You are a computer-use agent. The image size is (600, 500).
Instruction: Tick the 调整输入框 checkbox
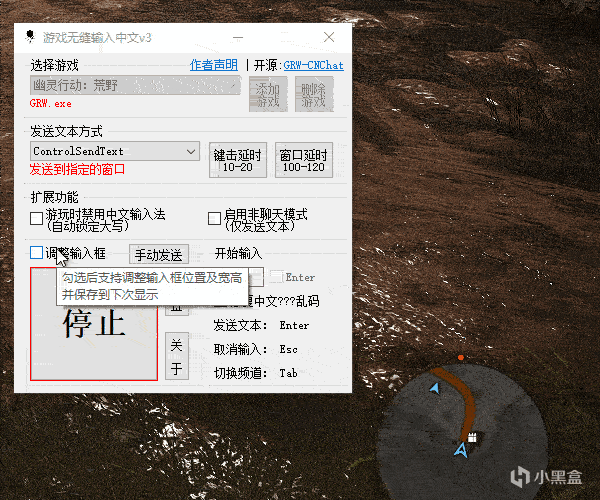click(36, 252)
